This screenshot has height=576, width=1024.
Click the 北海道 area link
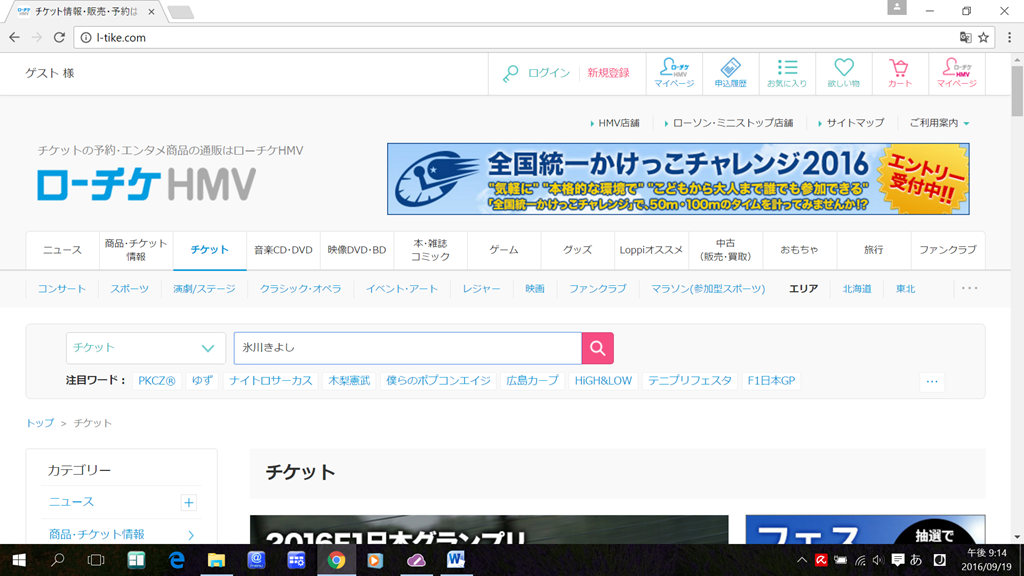pos(857,289)
